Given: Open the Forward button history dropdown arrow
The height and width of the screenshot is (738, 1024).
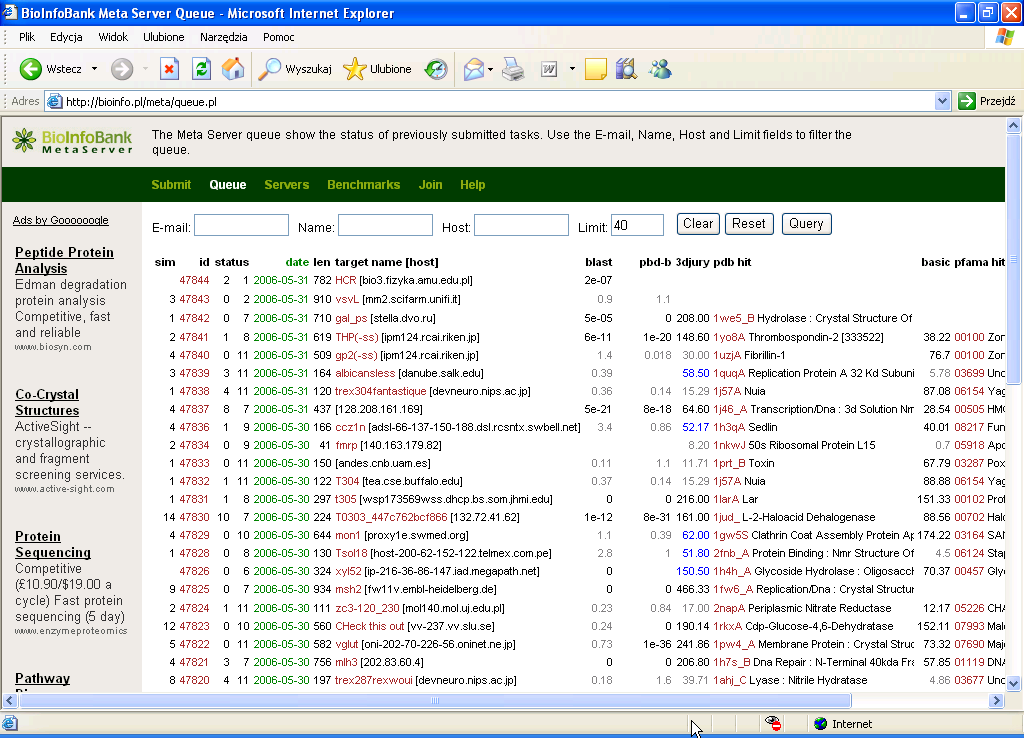Looking at the screenshot, I should point(145,69).
